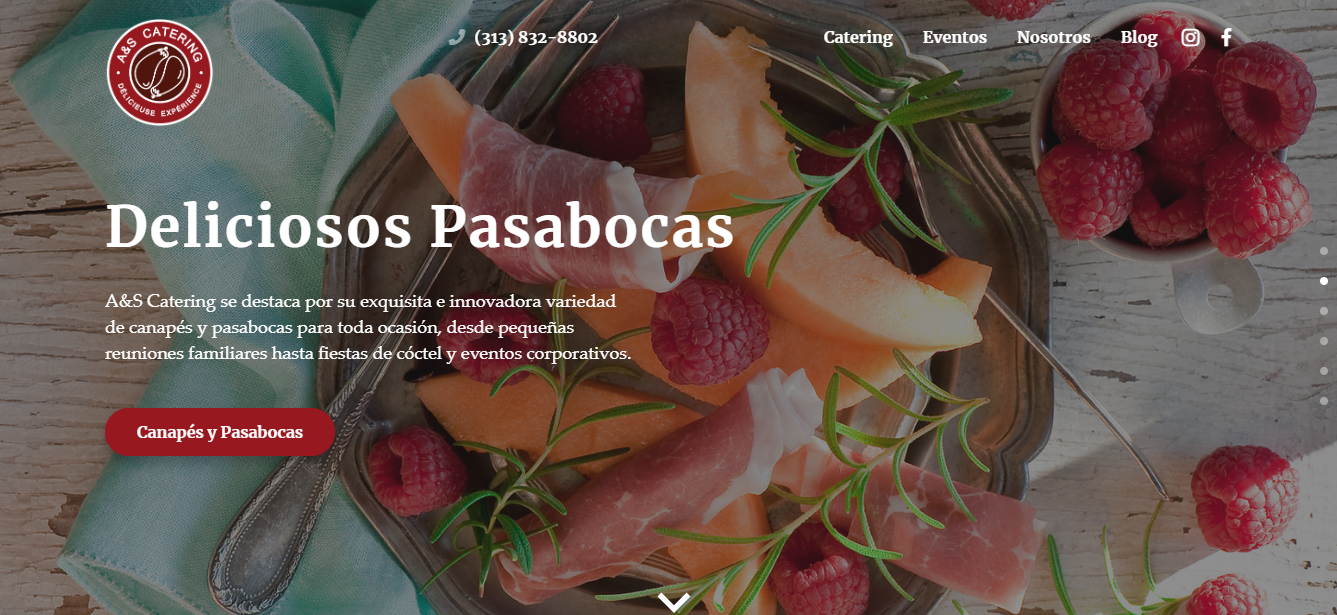Open the Instagram profile icon
This screenshot has height=615, width=1337.
pyautogui.click(x=1190, y=37)
